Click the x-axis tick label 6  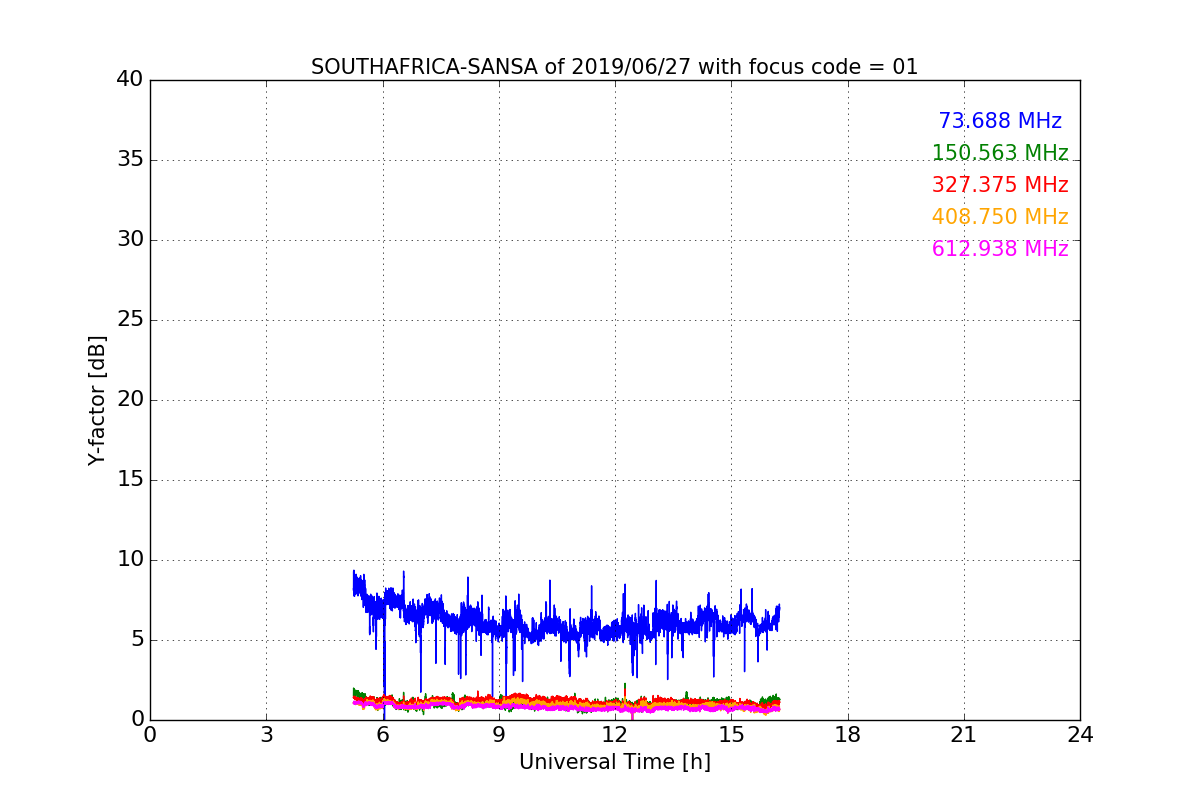[x=383, y=734]
